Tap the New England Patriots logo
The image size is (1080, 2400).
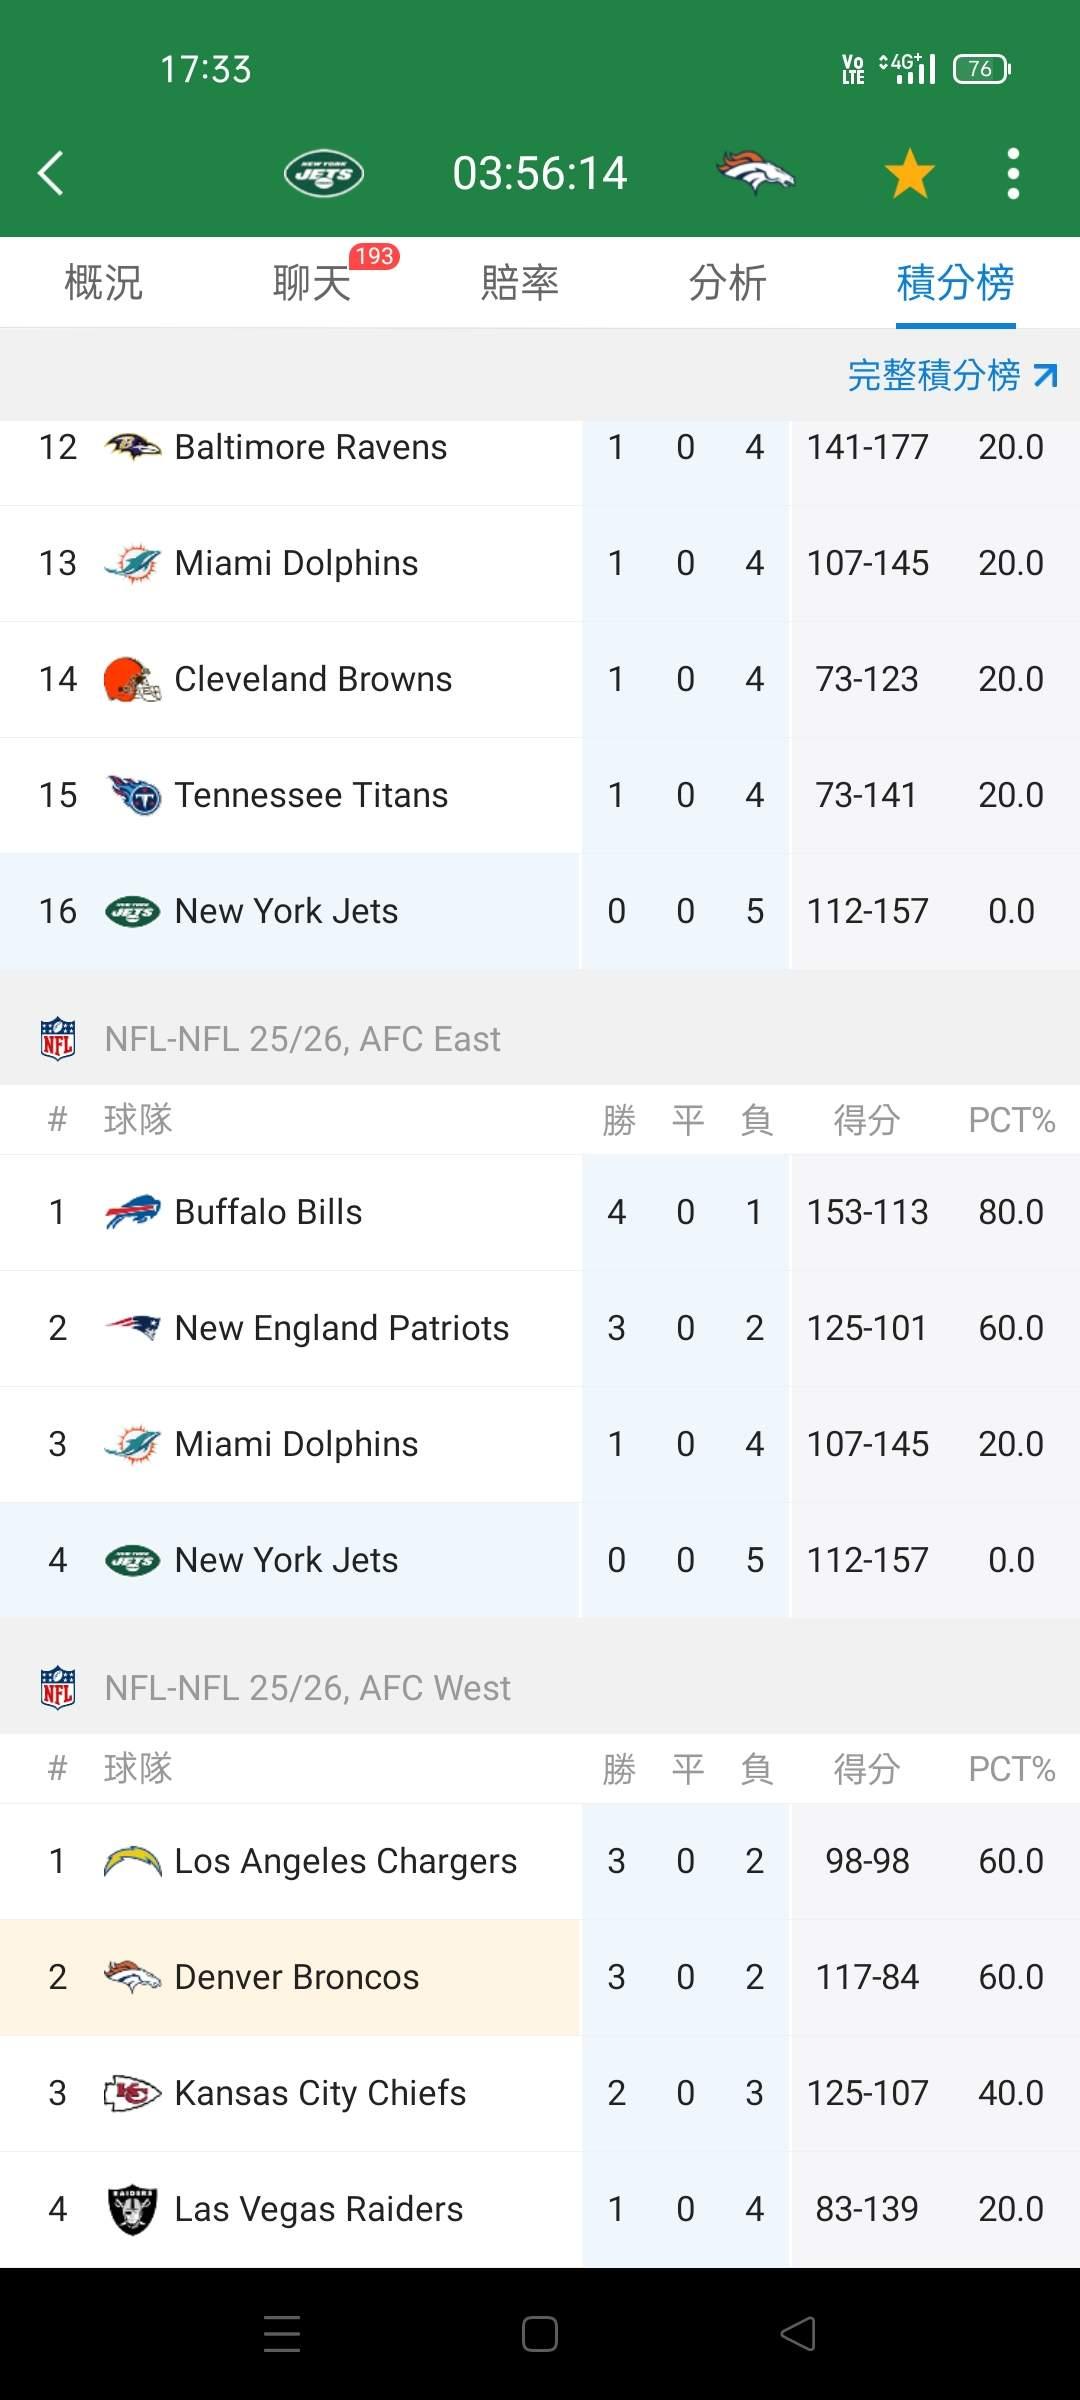[133, 1328]
